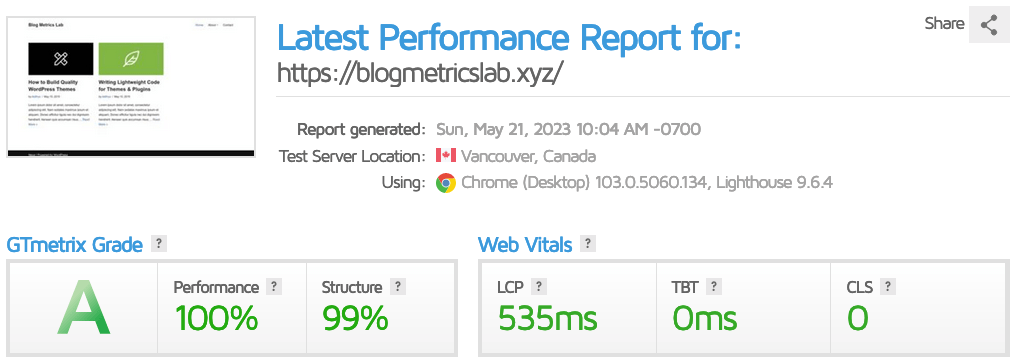Open the site screenshot thumbnail
Screen dimensions: 1018x364
coord(131,87)
